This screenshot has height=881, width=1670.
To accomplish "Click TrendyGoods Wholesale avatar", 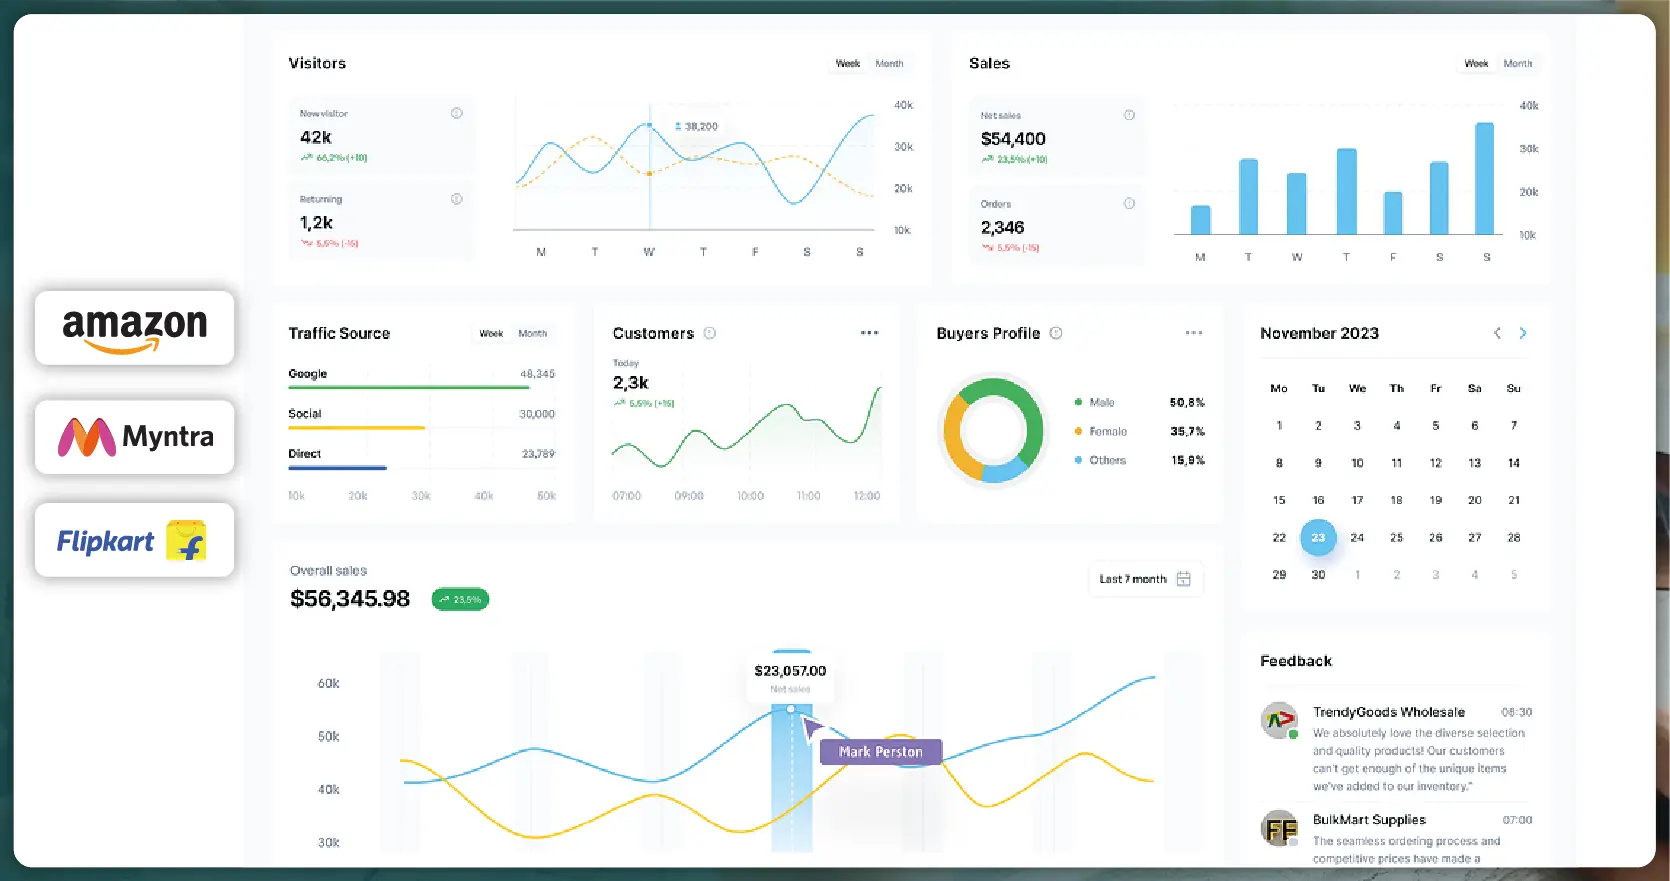I will 1279,720.
